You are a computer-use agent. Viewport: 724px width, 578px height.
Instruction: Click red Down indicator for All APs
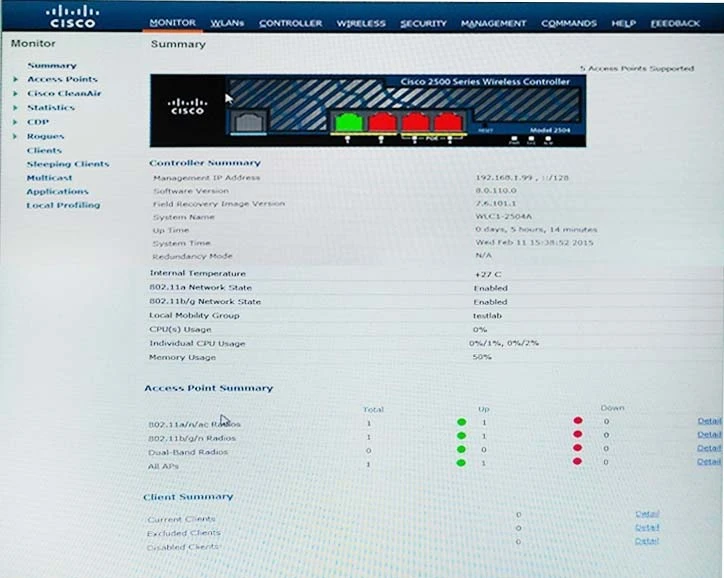[x=577, y=463]
